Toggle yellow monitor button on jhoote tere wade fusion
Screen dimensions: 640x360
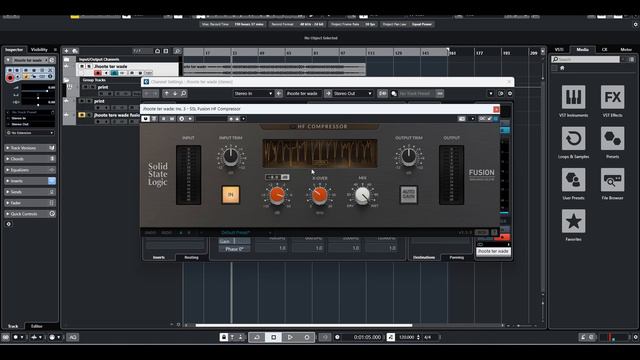82,115
